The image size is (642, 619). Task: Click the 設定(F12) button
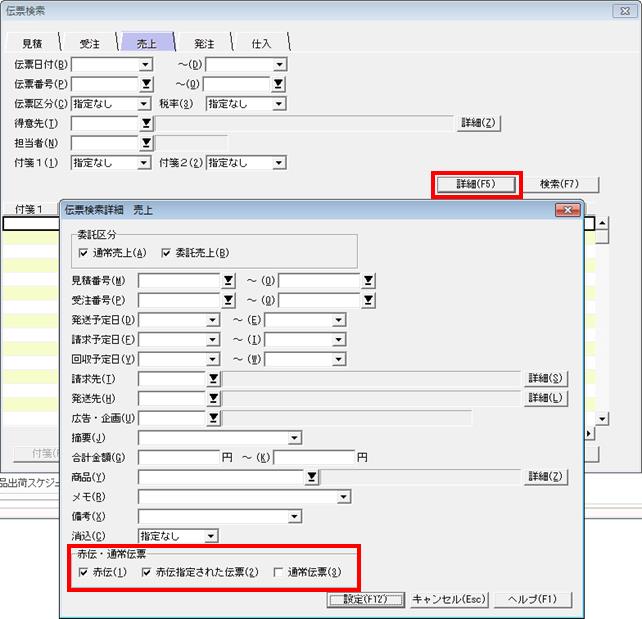coord(366,600)
